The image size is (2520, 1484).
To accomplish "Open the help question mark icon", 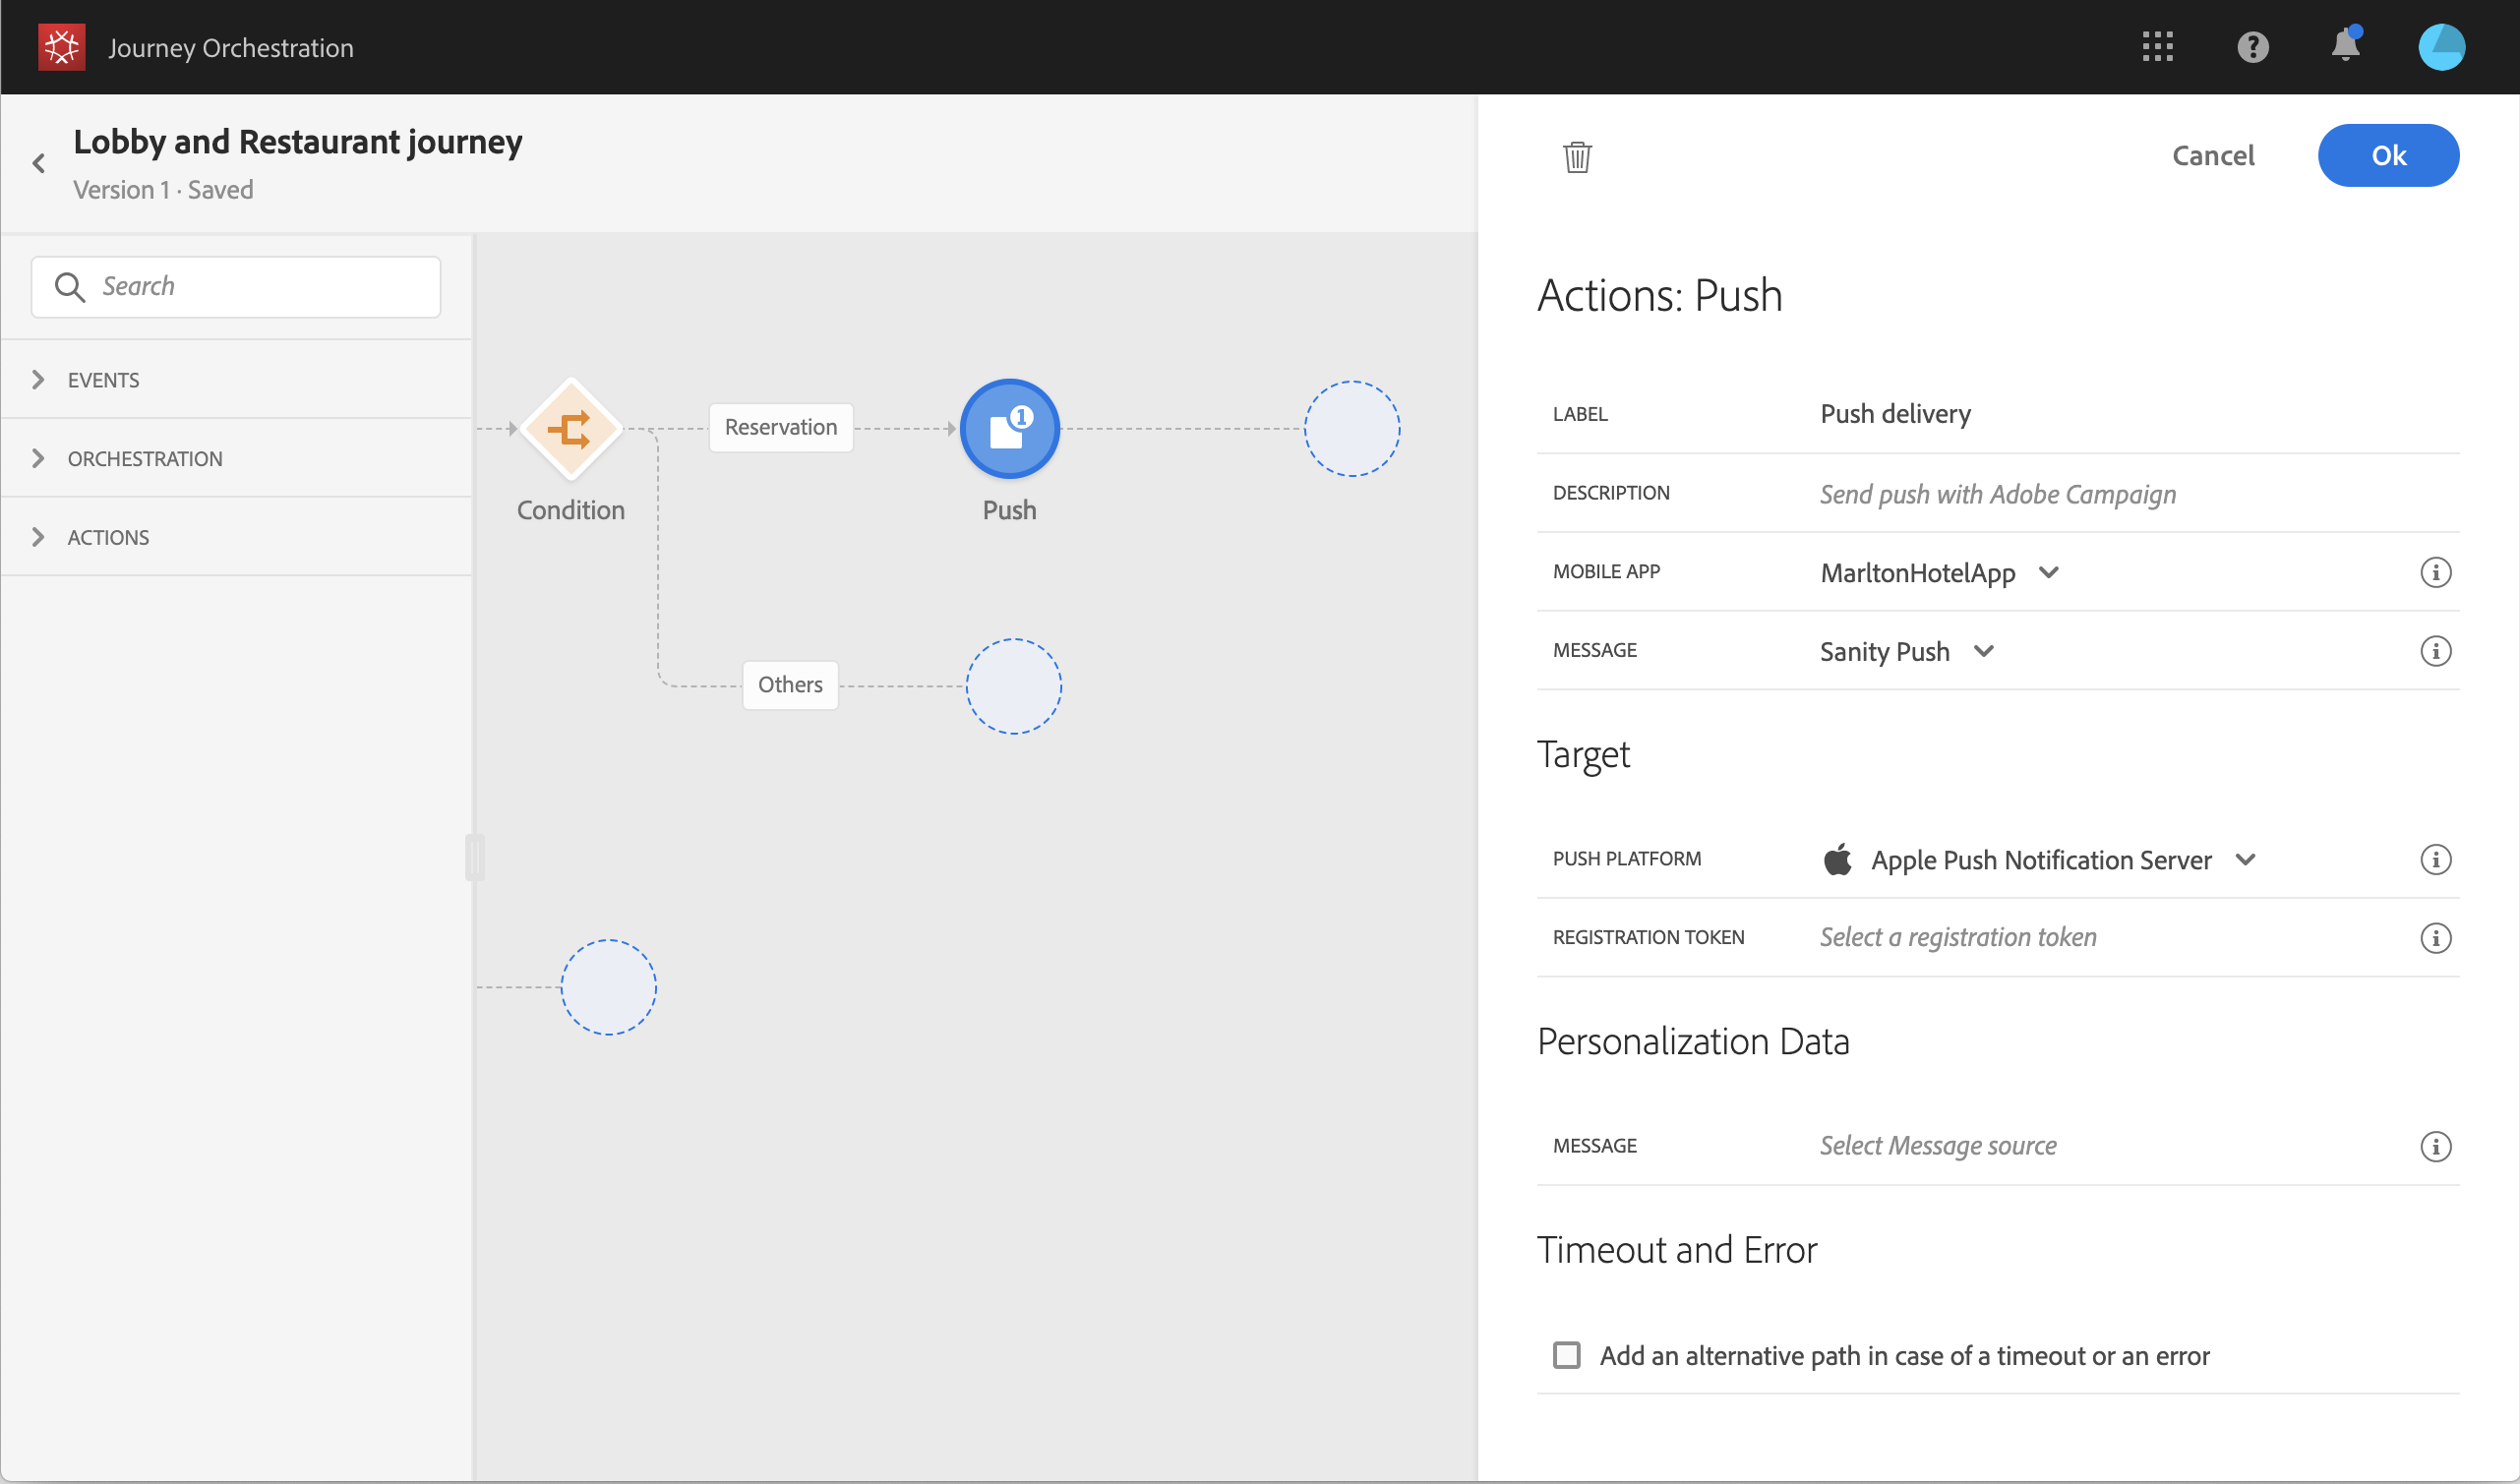I will pos(2252,47).
